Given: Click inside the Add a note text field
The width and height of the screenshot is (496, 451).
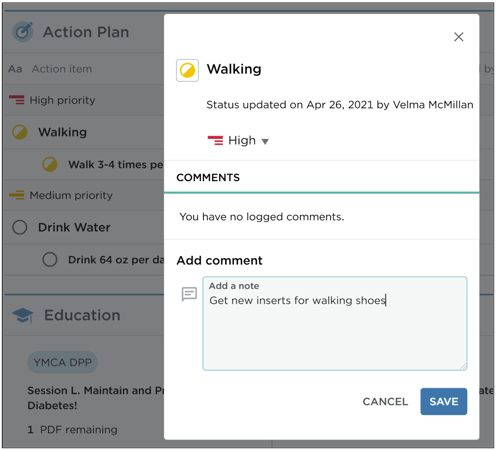Looking at the screenshot, I should pyautogui.click(x=335, y=323).
